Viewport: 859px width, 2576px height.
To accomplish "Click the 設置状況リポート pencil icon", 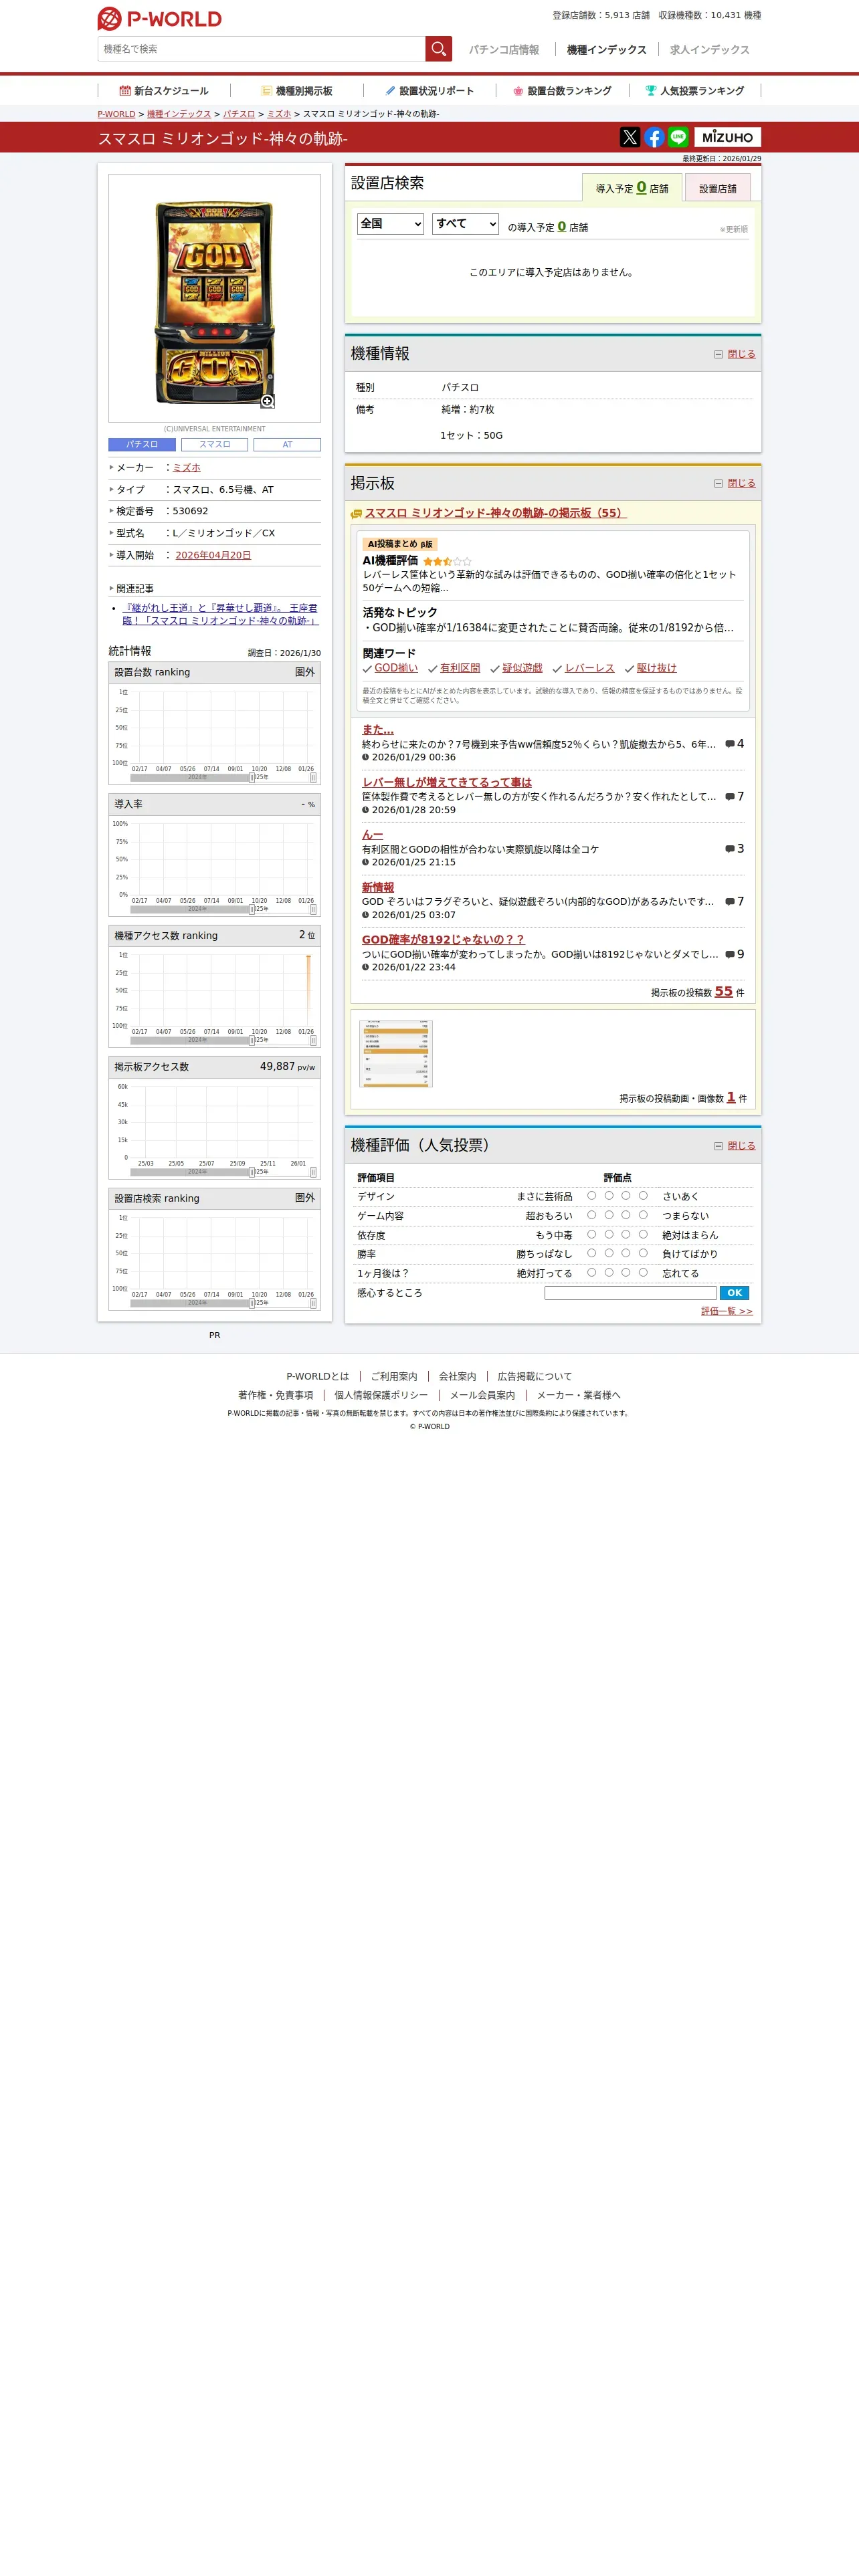I will [390, 91].
